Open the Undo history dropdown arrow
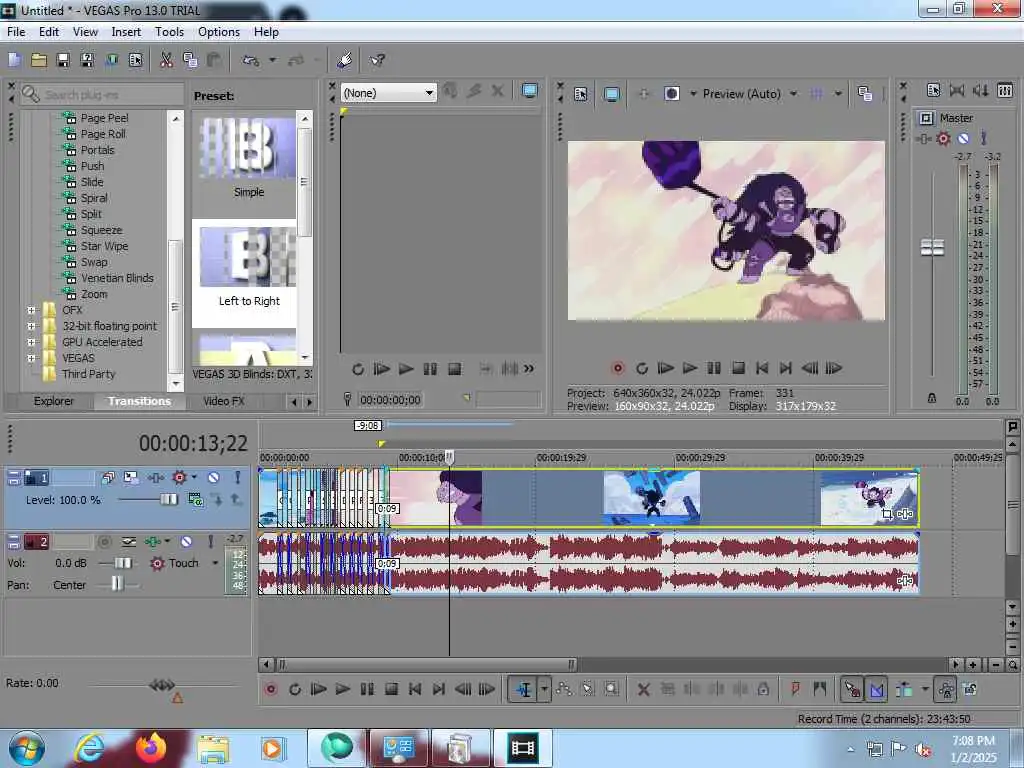This screenshot has width=1024, height=768. (x=272, y=60)
